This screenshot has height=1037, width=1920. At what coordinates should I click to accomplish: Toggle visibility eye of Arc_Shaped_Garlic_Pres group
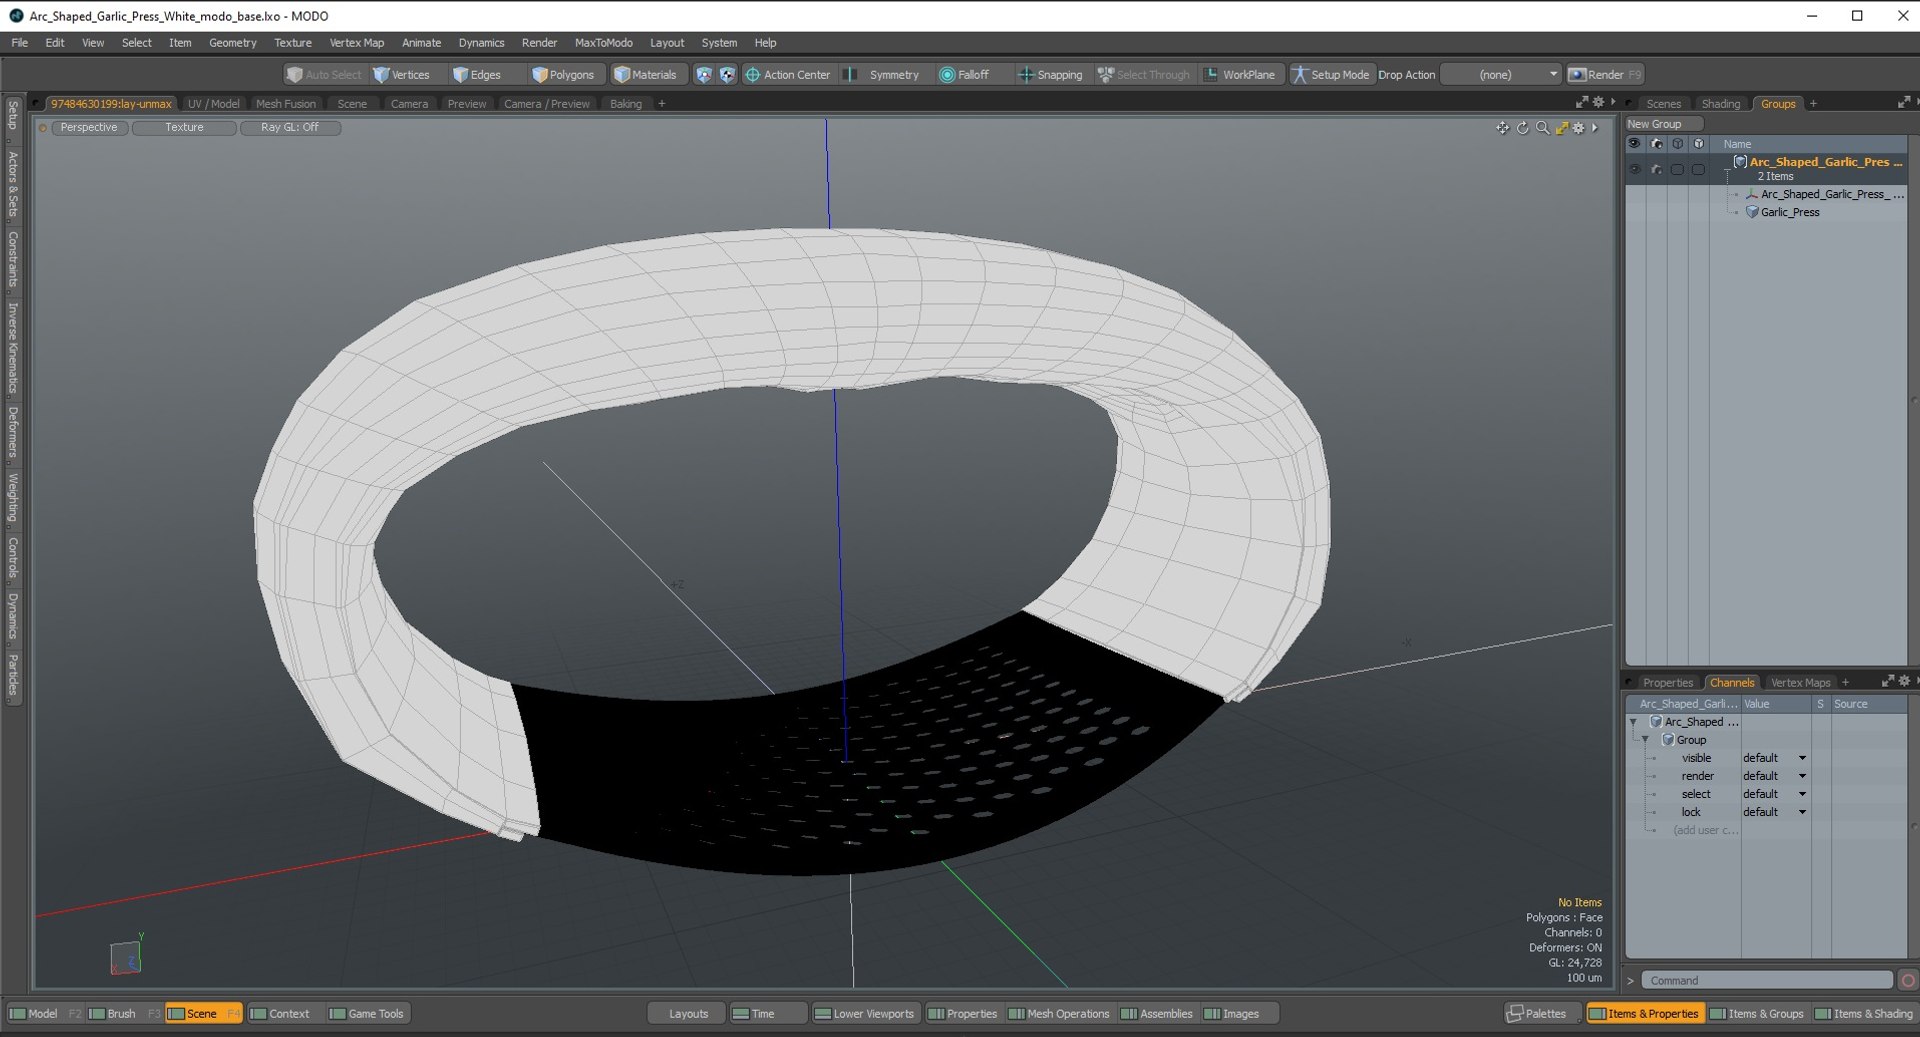point(1635,169)
